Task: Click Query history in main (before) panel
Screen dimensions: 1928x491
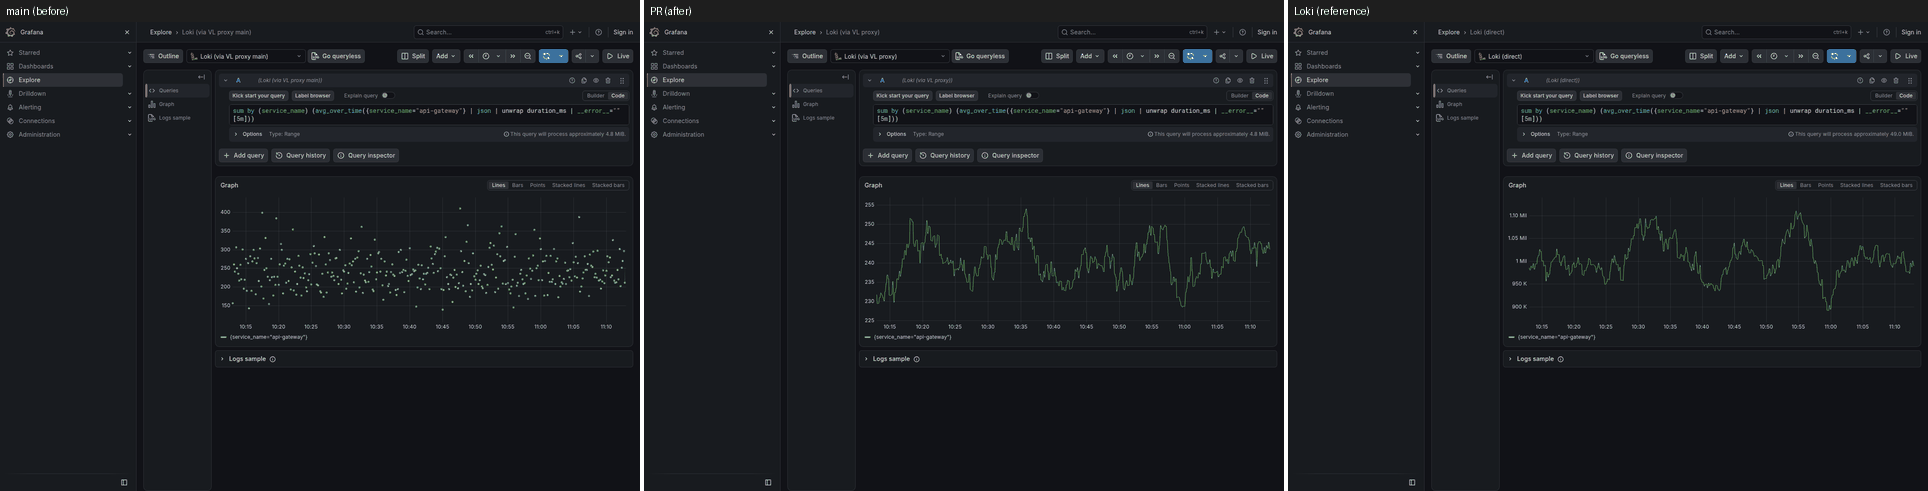Action: tap(301, 155)
